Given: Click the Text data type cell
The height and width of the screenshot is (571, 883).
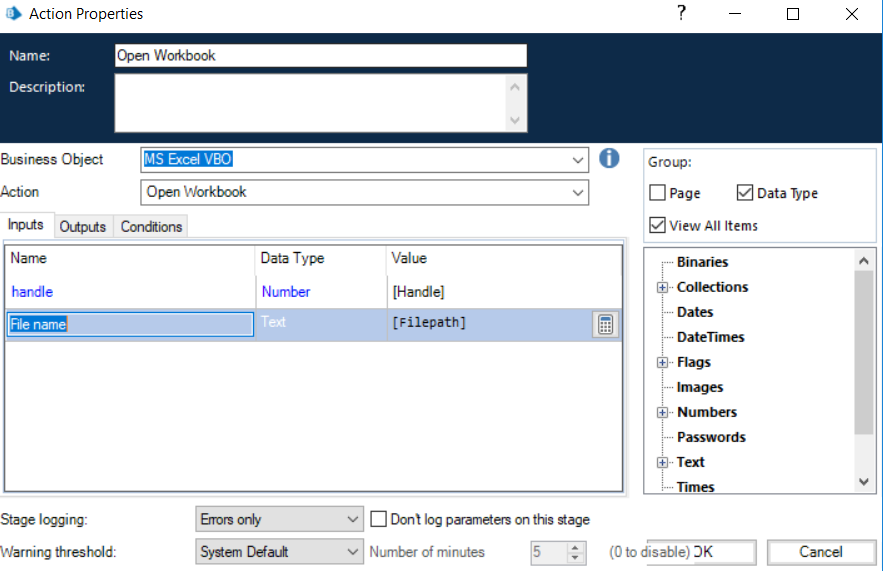Looking at the screenshot, I should pyautogui.click(x=321, y=323).
